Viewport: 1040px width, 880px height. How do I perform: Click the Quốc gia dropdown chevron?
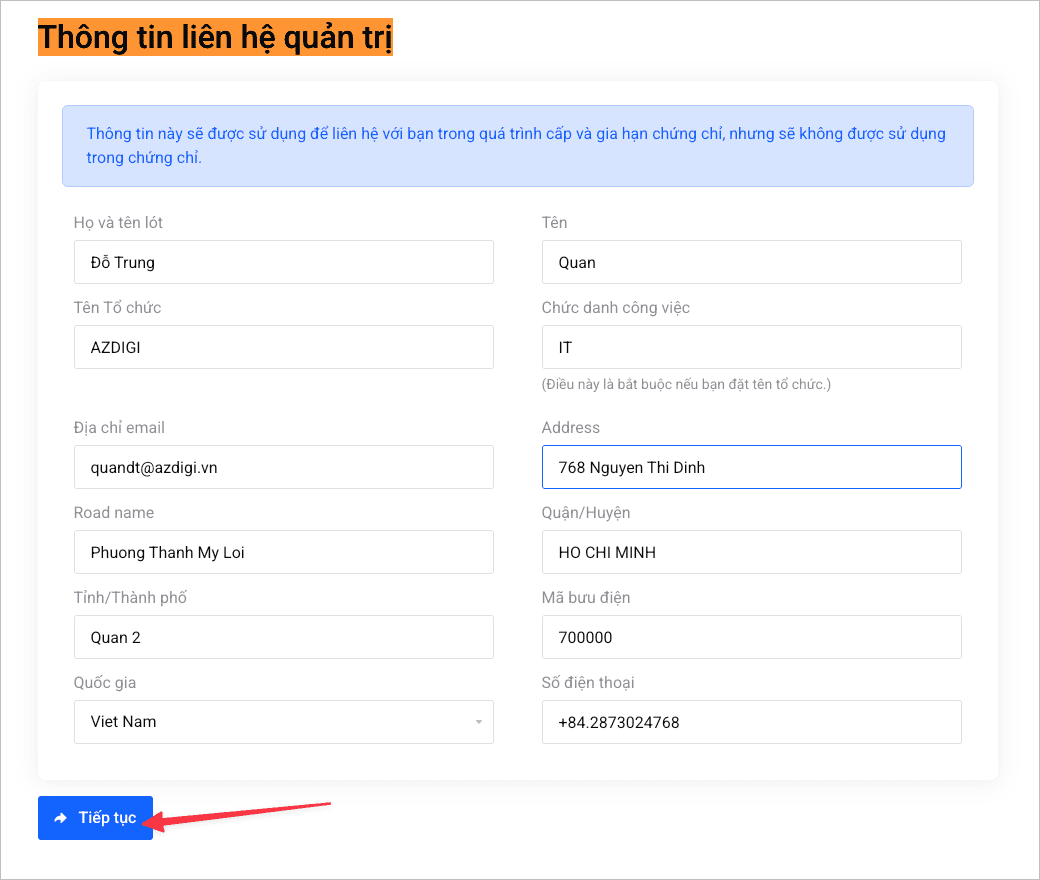click(x=479, y=722)
